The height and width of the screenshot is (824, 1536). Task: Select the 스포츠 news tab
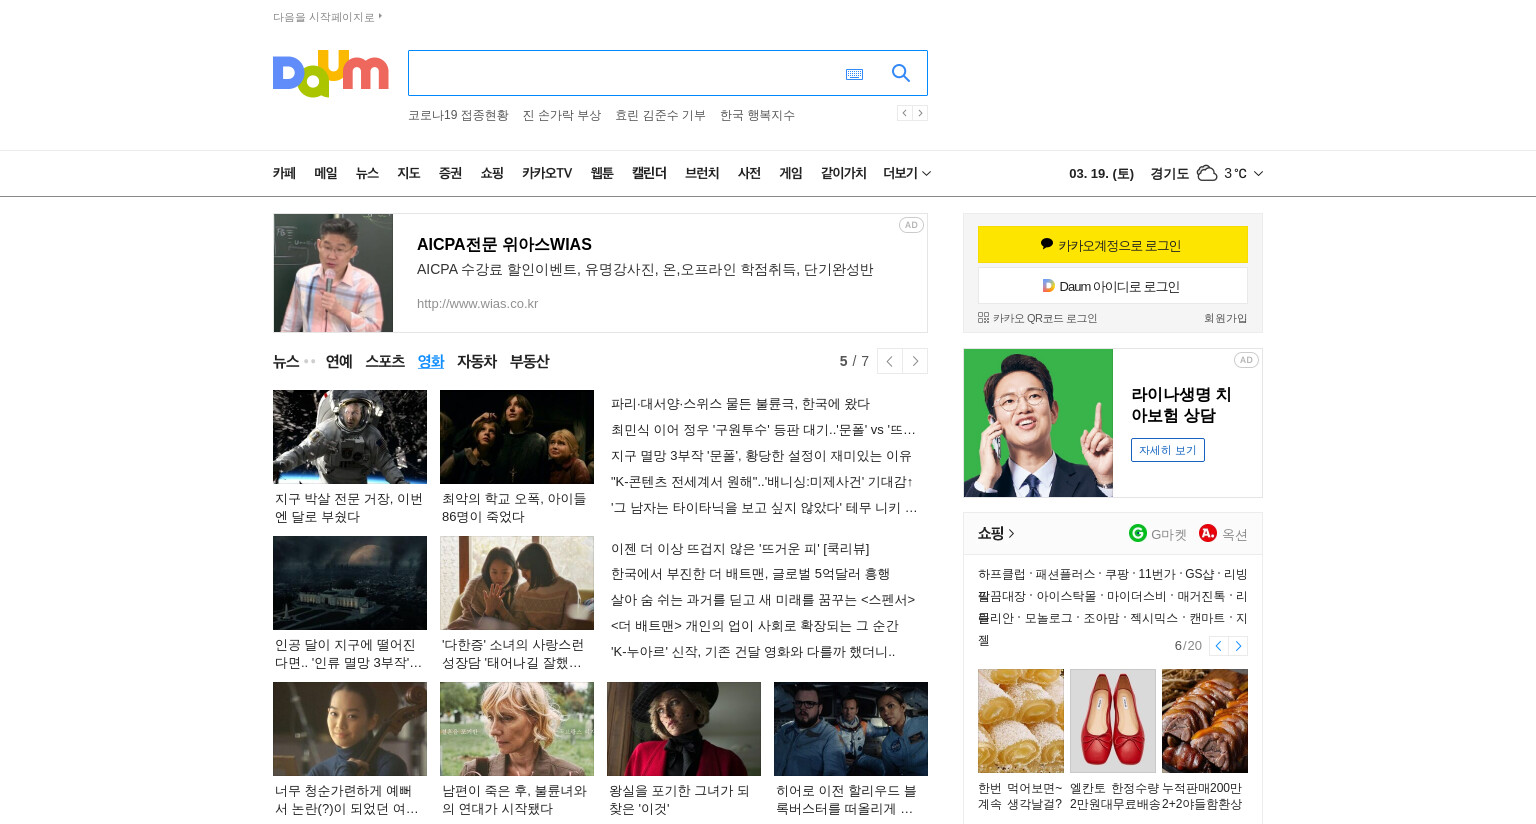pyautogui.click(x=385, y=361)
